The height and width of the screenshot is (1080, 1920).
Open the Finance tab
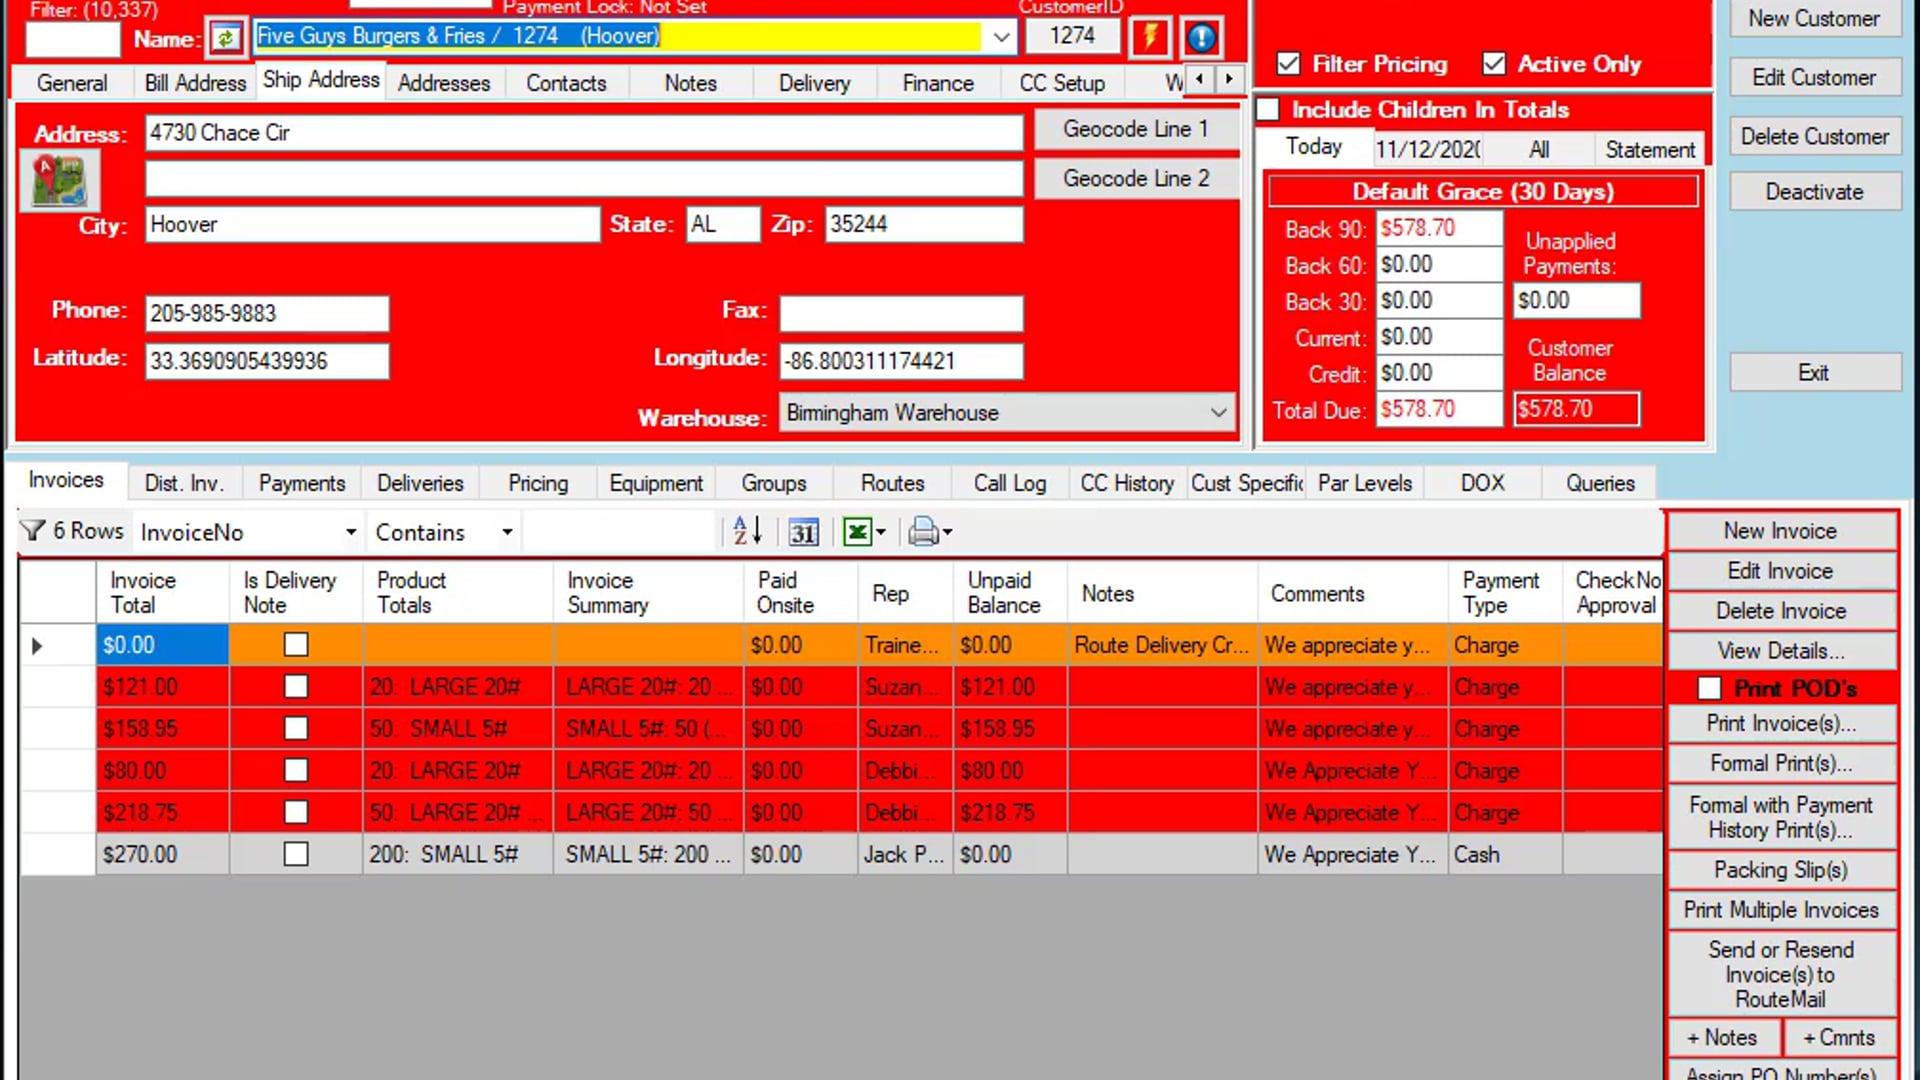coord(937,83)
